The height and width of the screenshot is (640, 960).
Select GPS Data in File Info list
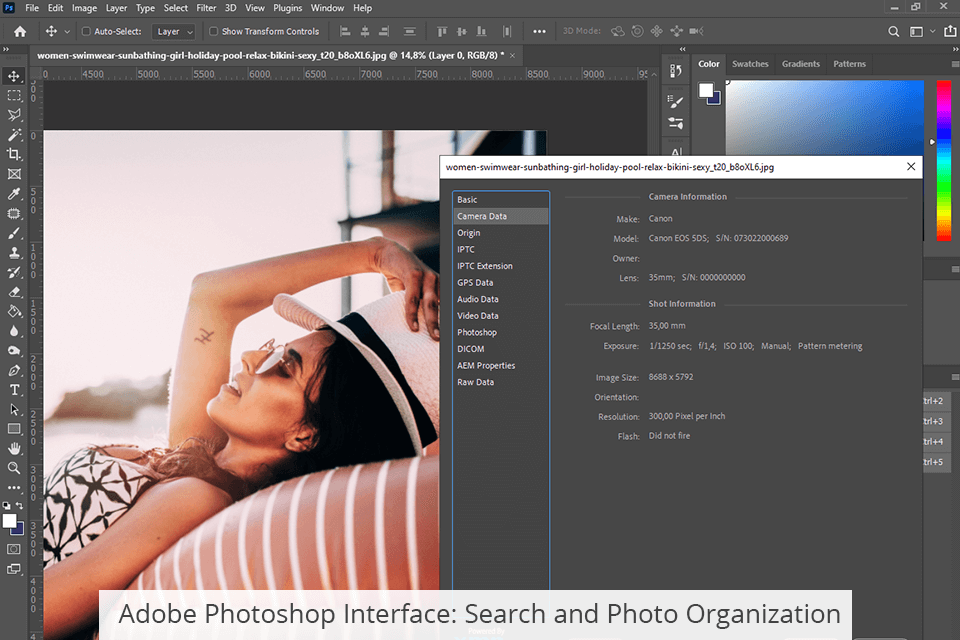(x=475, y=283)
